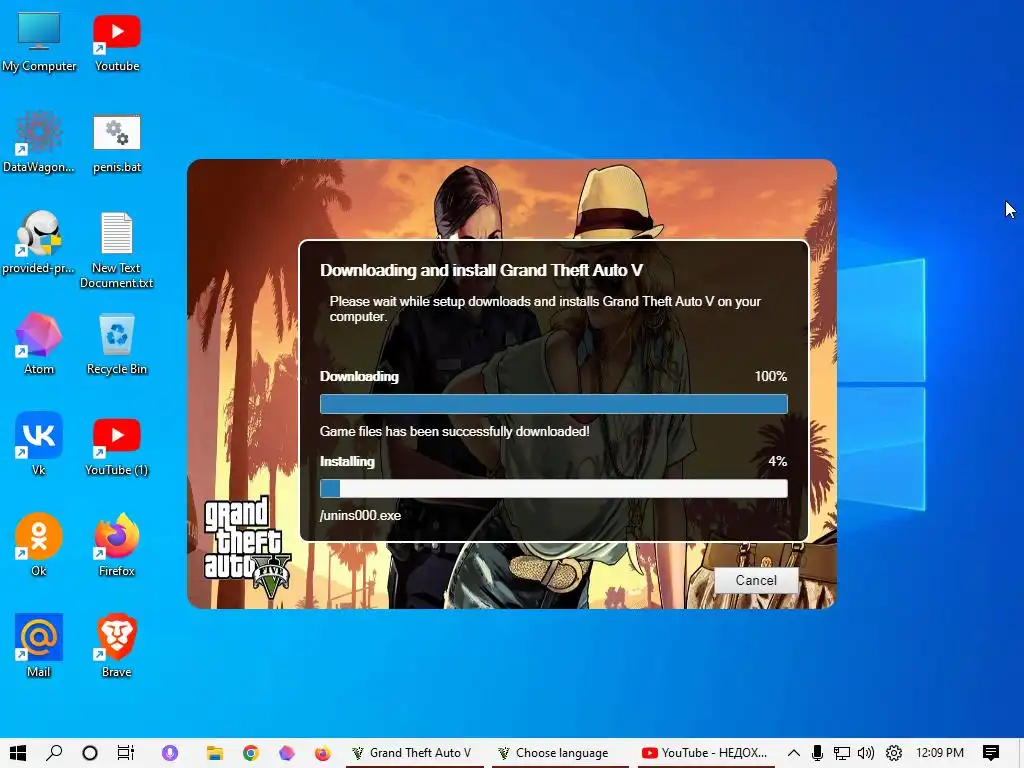Open Chrome from taskbar
This screenshot has height=768, width=1024.
(251, 753)
